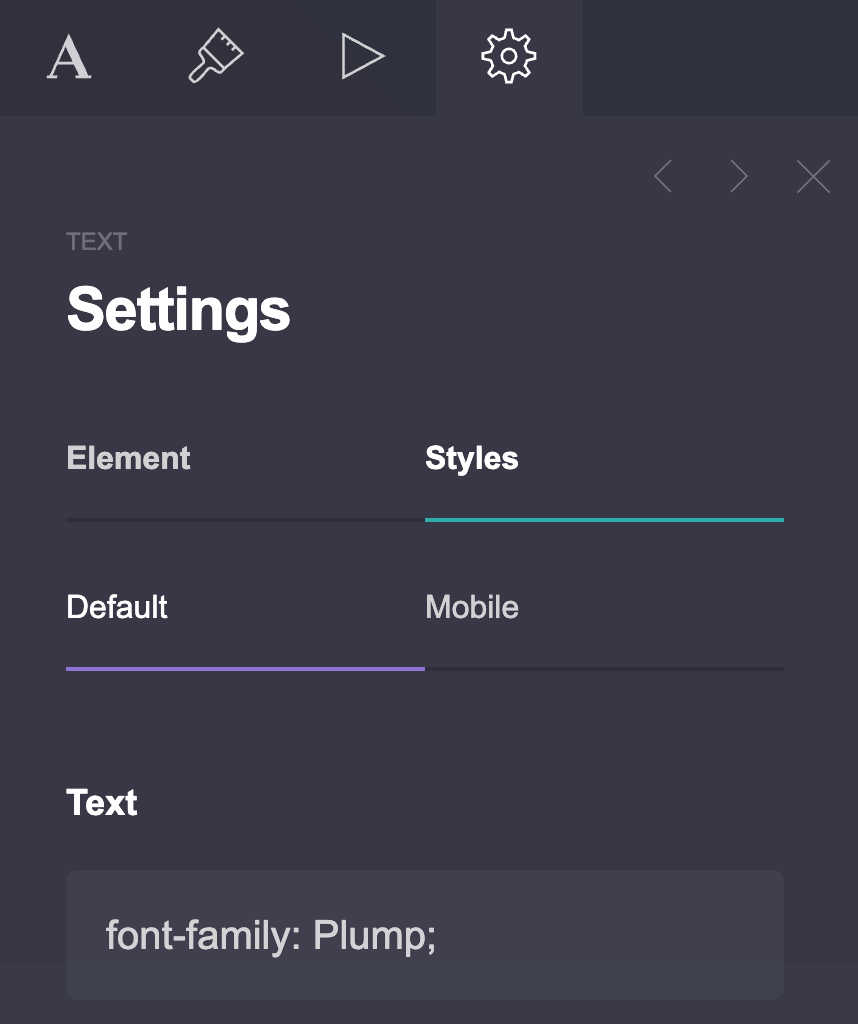Select the Styles tab
This screenshot has height=1024, width=858.
[471, 458]
